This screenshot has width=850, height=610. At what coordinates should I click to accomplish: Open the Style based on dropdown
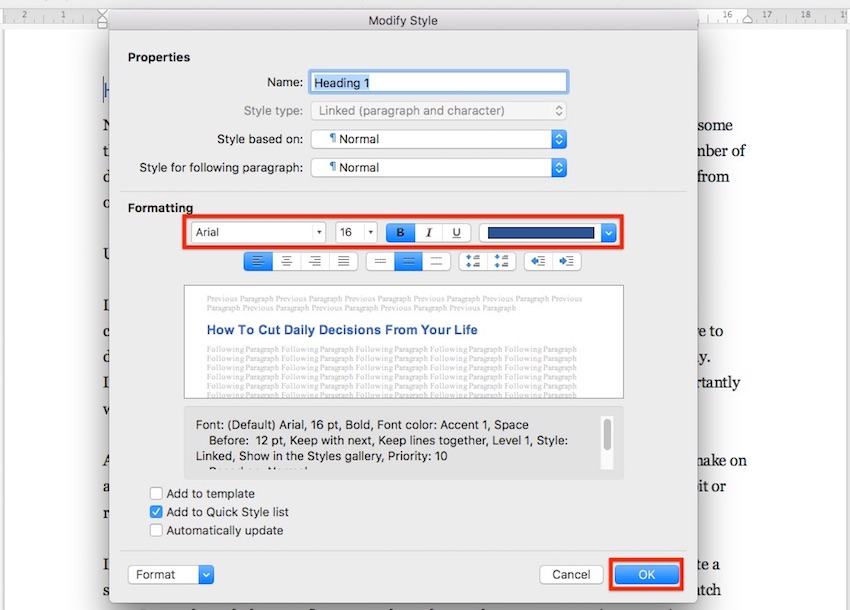437,138
